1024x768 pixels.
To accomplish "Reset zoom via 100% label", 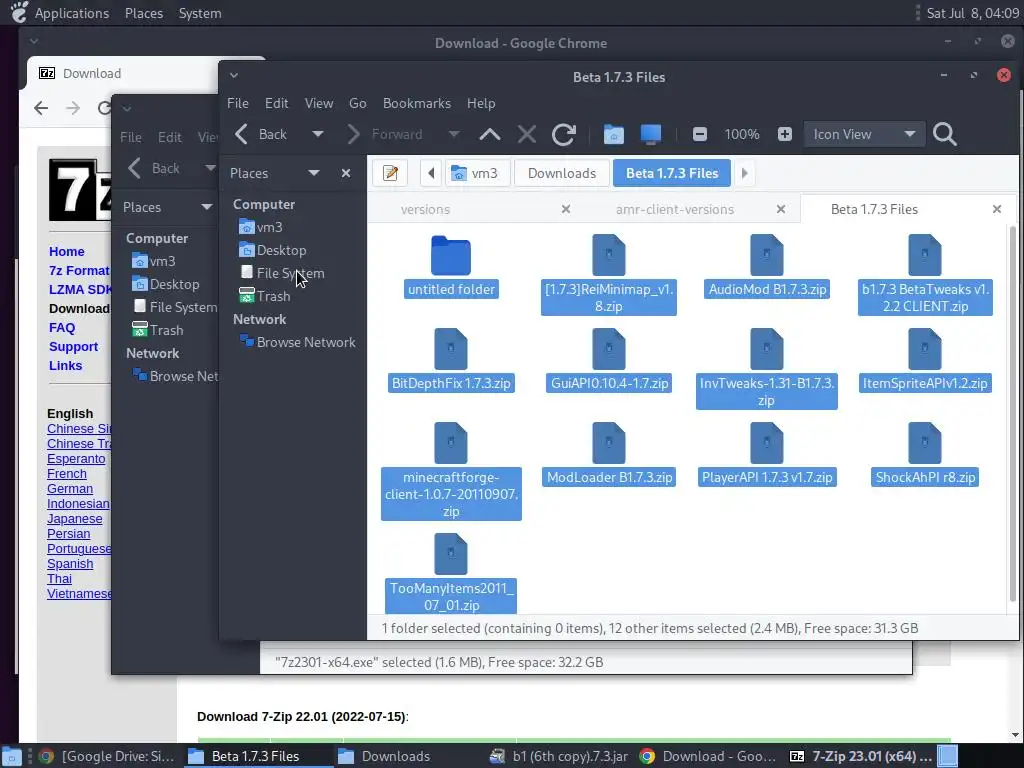I will point(742,135).
